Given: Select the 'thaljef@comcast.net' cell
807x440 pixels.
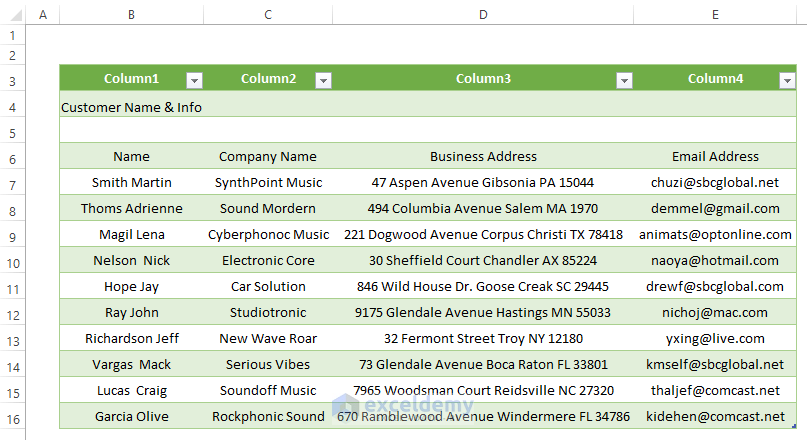Looking at the screenshot, I should tap(715, 390).
